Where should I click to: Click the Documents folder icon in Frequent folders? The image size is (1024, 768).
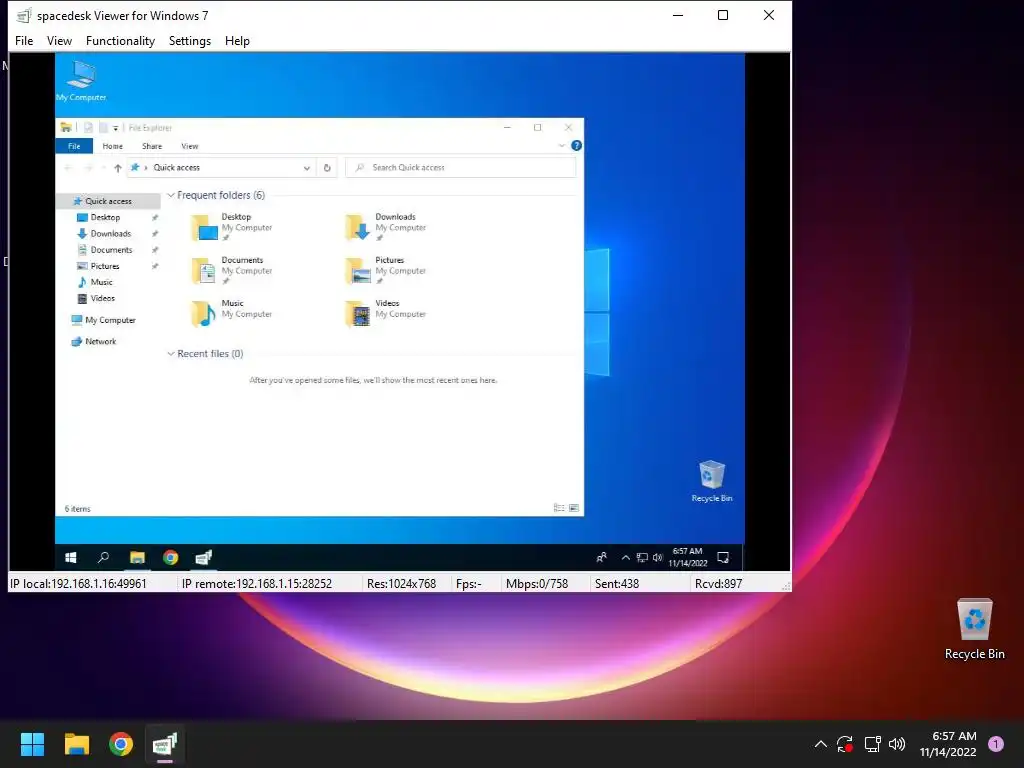click(x=204, y=271)
